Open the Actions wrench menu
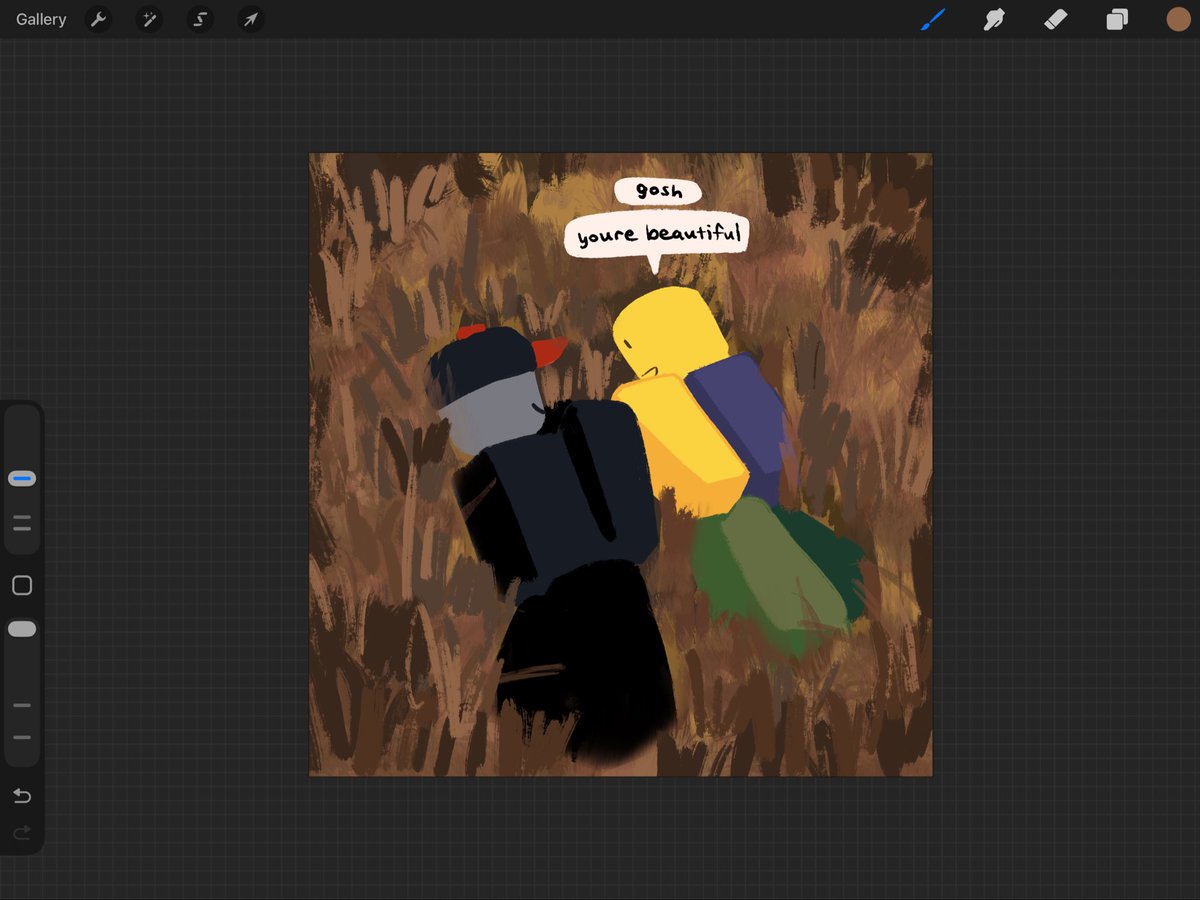Viewport: 1200px width, 900px height. tap(98, 19)
